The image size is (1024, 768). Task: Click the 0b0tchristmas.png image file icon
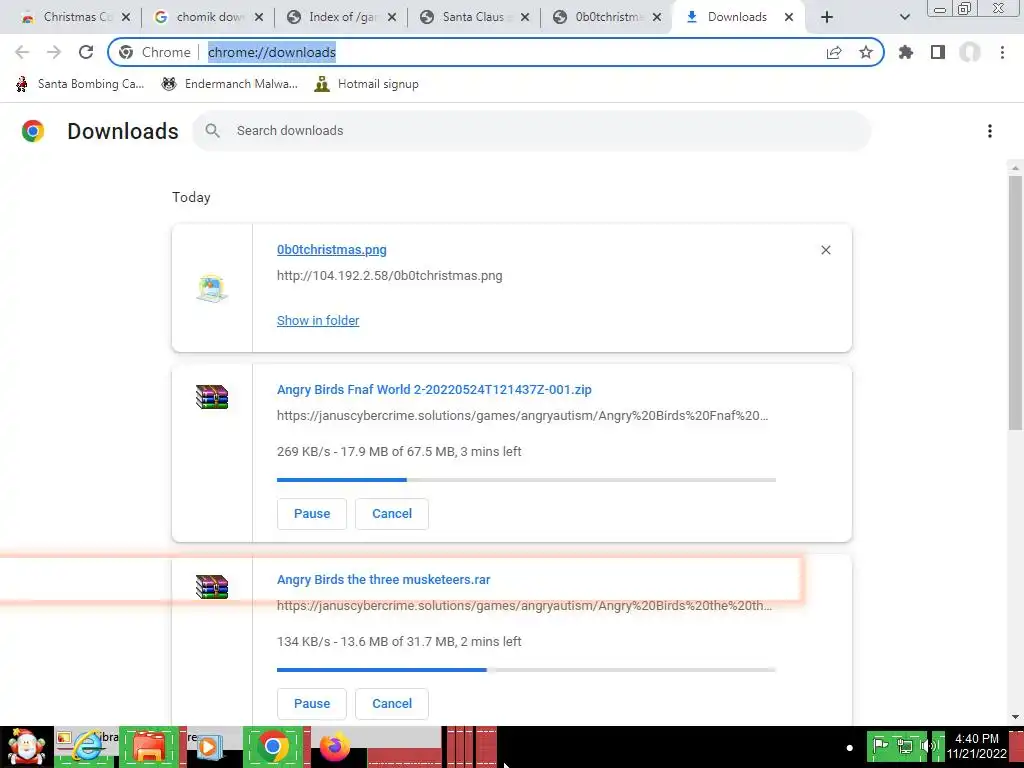coord(212,288)
